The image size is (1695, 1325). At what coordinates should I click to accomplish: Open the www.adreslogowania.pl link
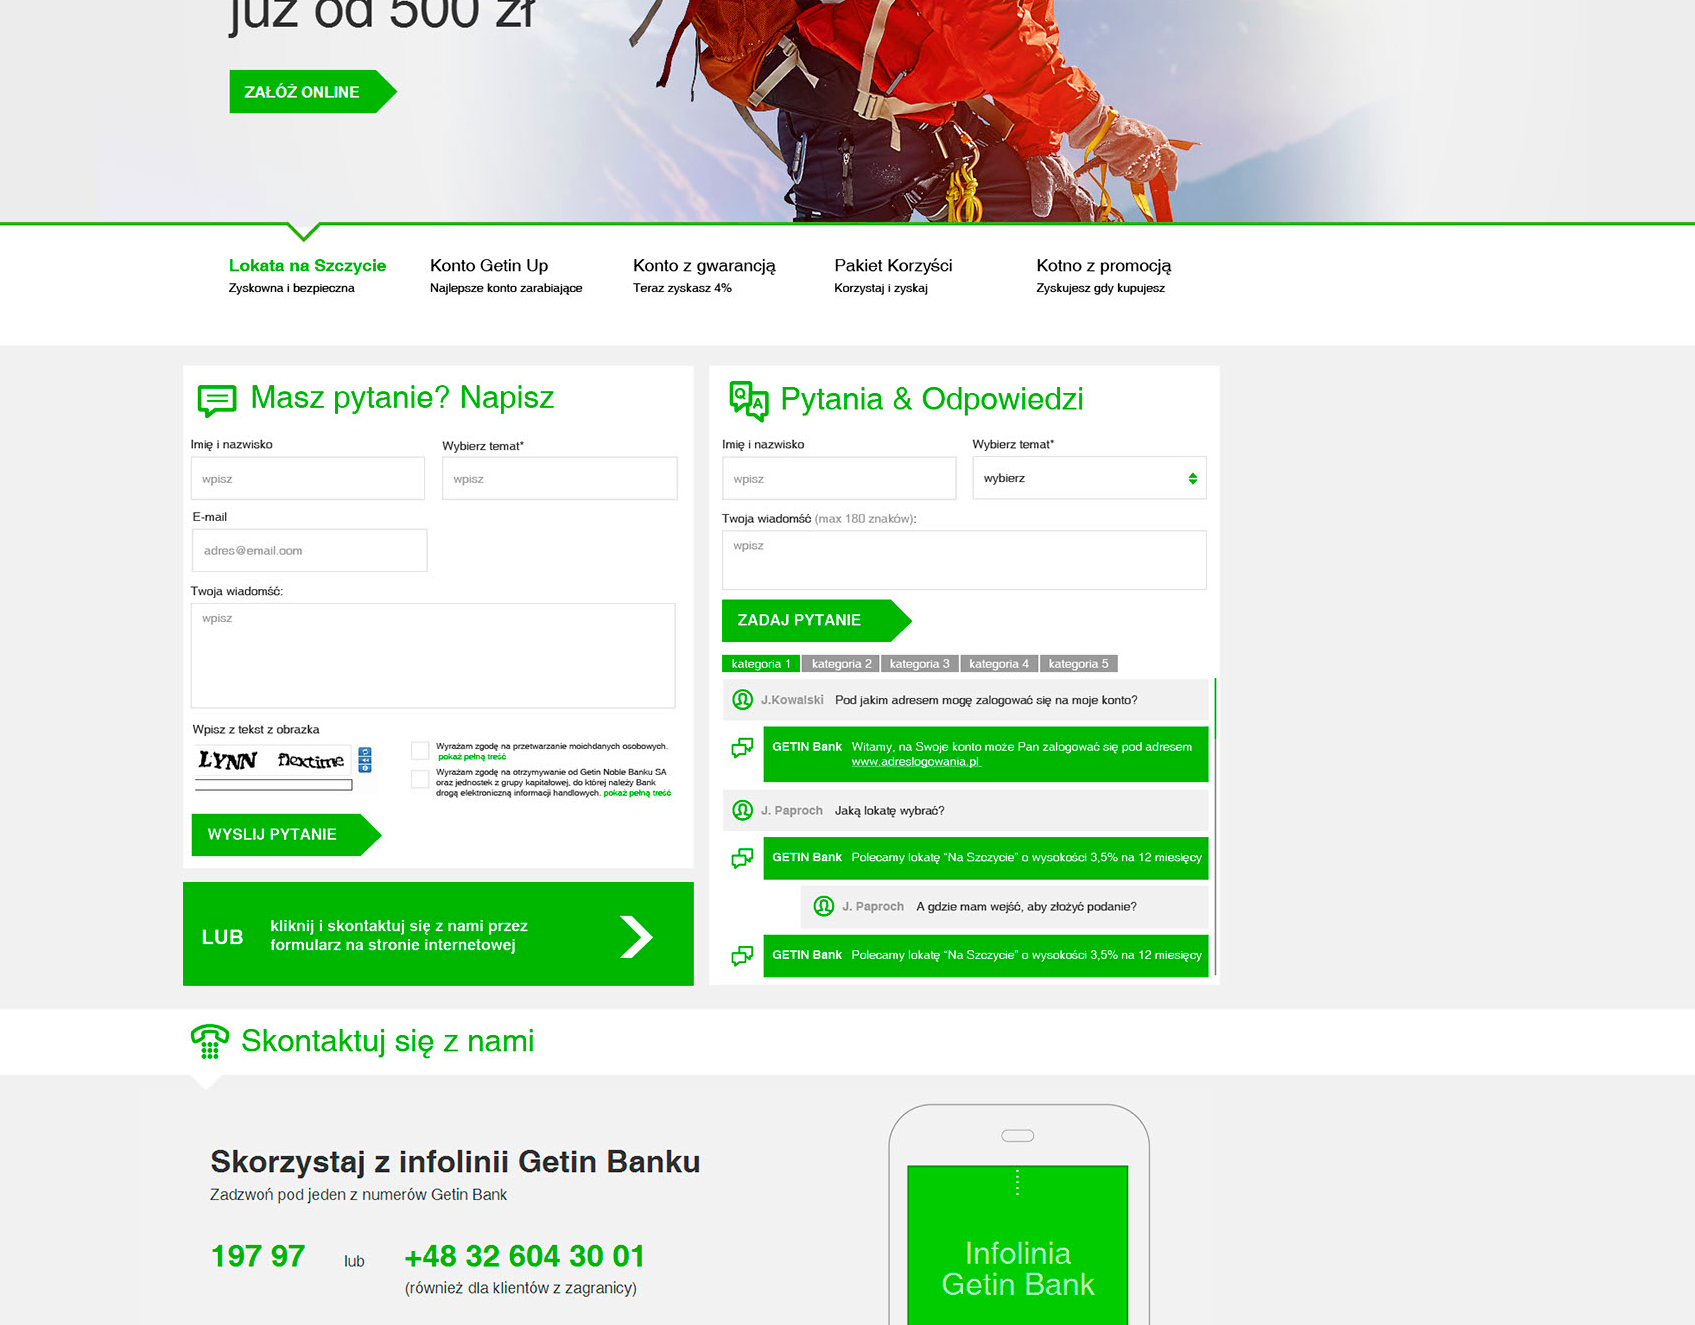pyautogui.click(x=916, y=762)
